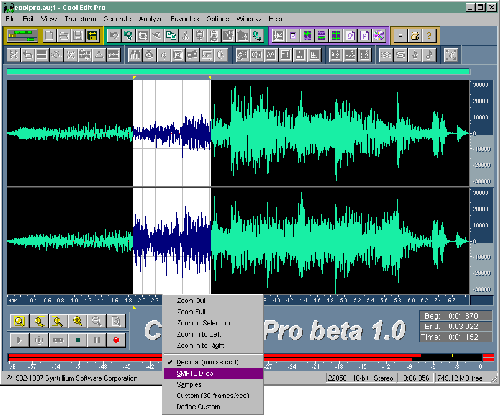This screenshot has height=419, width=500.
Task: Choose Zoom to Selection in the context menu
Action: coord(213,323)
